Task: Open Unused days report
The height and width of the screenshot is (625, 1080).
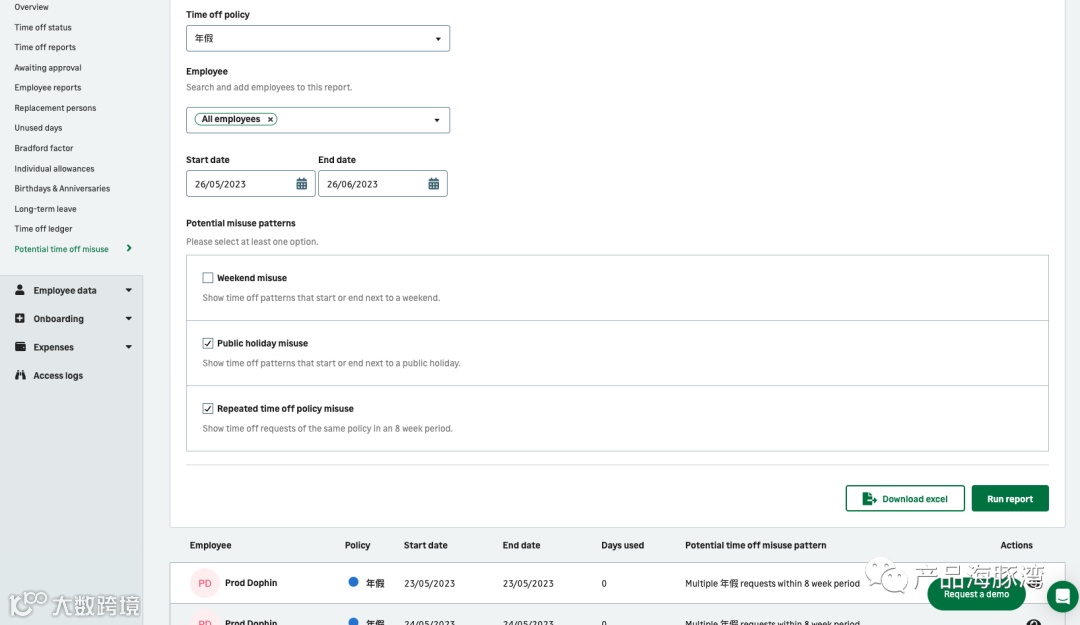Action: tap(38, 128)
